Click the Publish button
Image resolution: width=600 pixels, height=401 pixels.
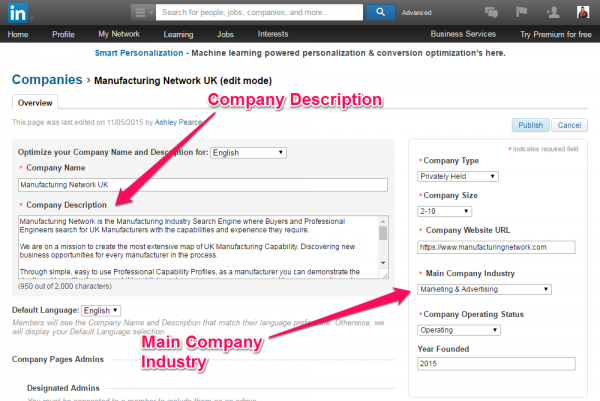click(x=530, y=125)
